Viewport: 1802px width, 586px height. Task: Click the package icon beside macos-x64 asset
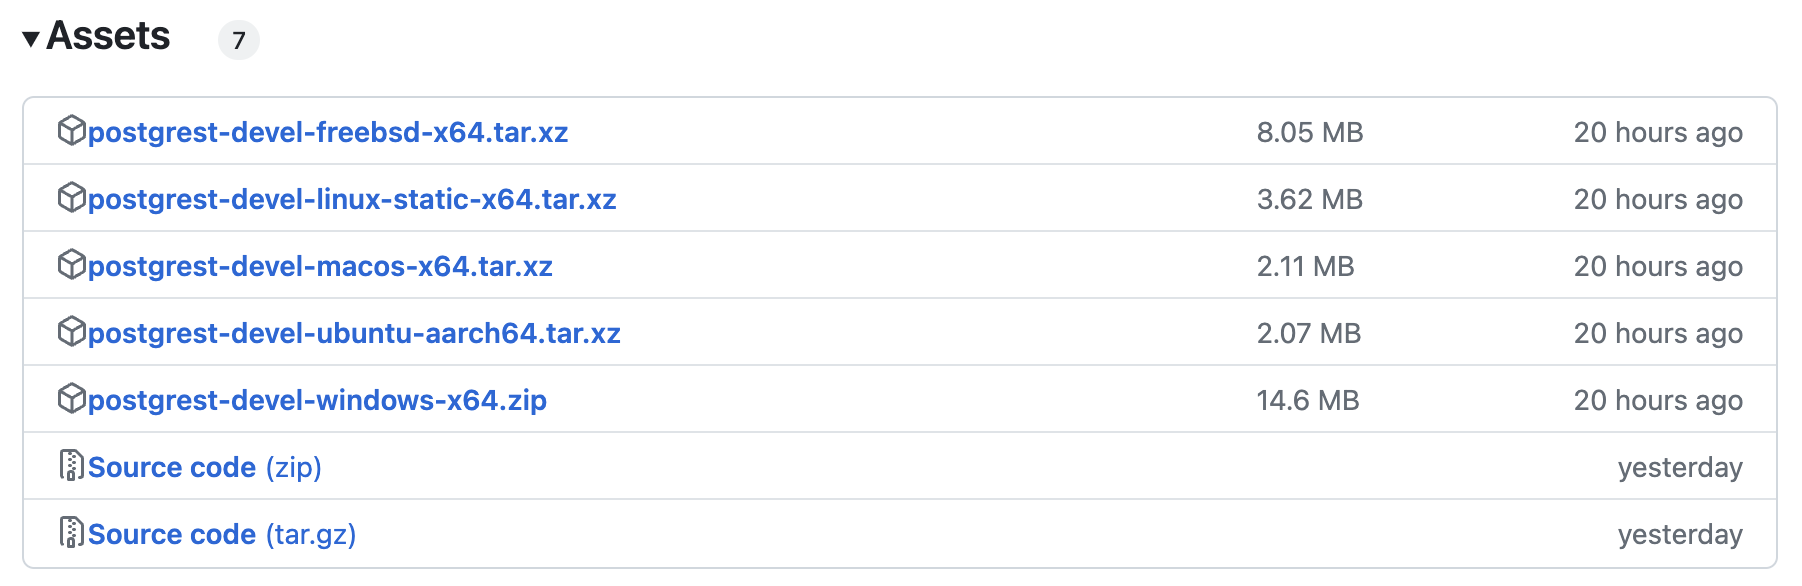[72, 265]
